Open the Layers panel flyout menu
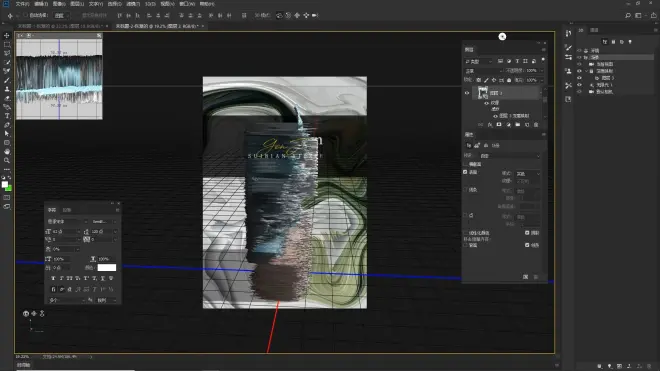 [x=543, y=50]
